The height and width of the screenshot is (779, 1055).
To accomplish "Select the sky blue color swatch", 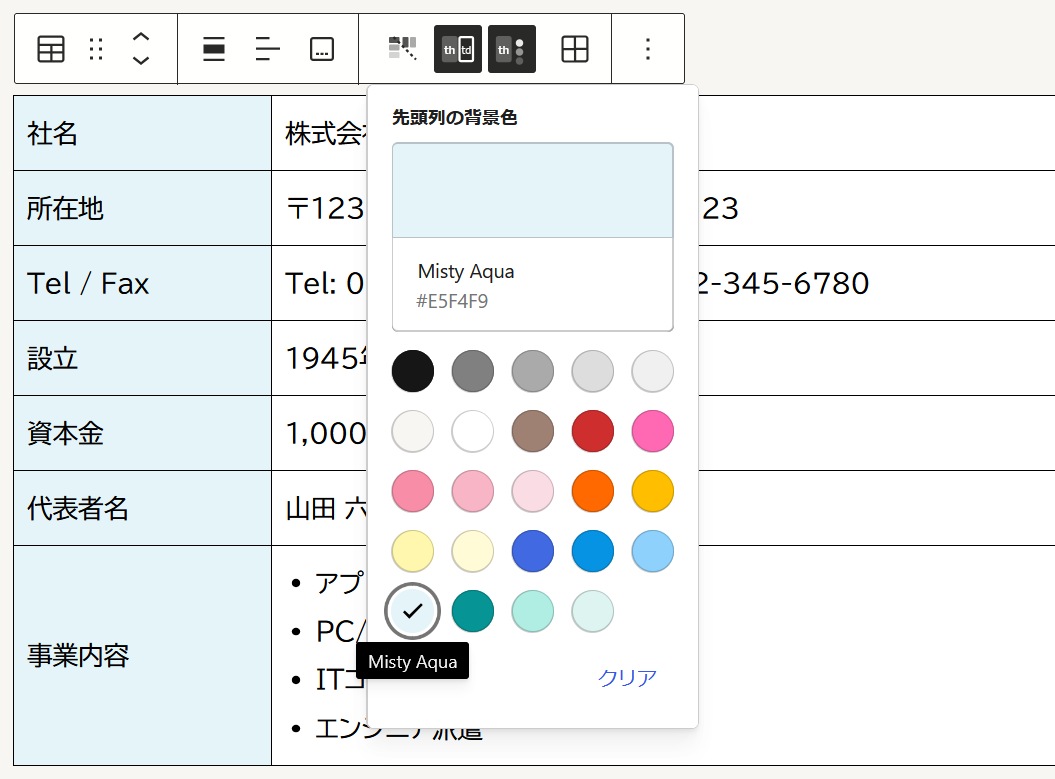I will coord(652,551).
